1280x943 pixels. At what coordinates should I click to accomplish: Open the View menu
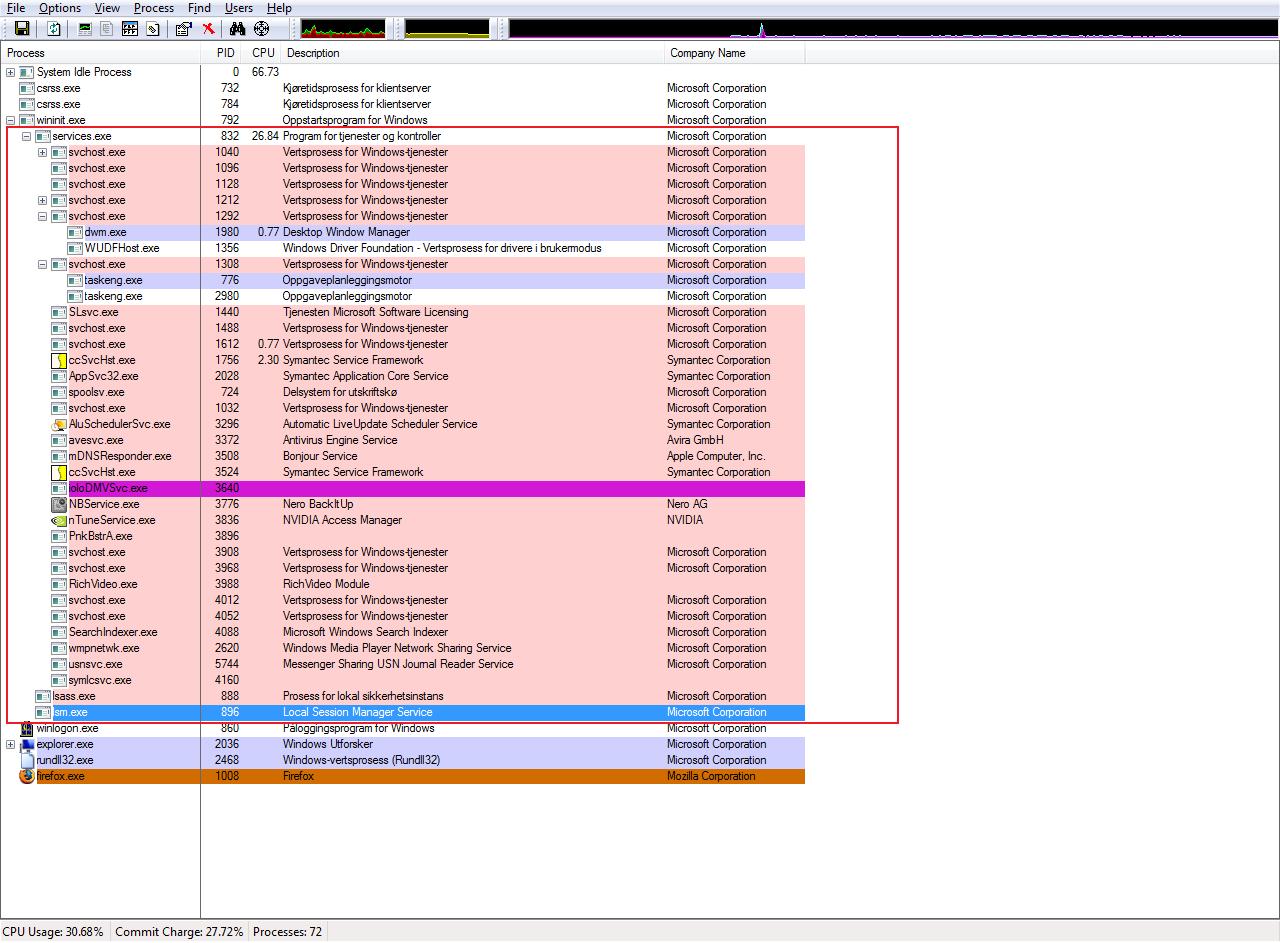[107, 8]
